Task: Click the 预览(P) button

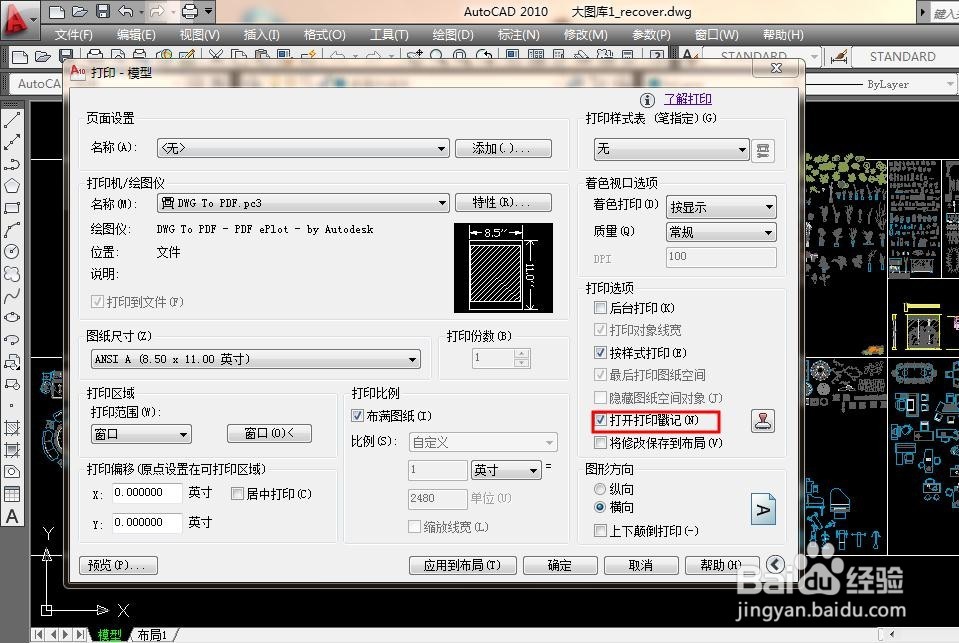Action: (118, 565)
